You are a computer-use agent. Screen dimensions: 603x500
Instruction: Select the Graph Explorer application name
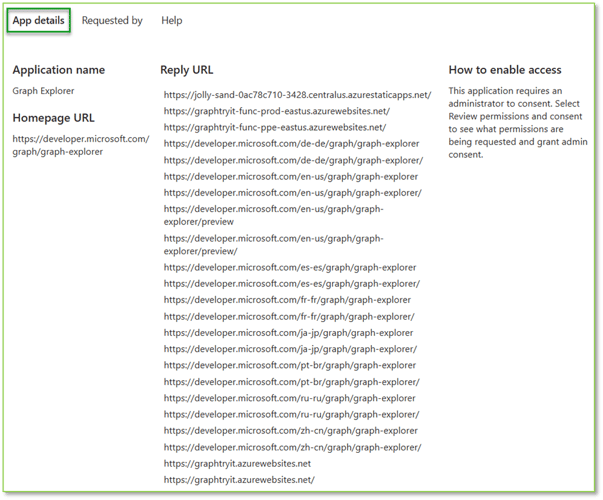(43, 91)
